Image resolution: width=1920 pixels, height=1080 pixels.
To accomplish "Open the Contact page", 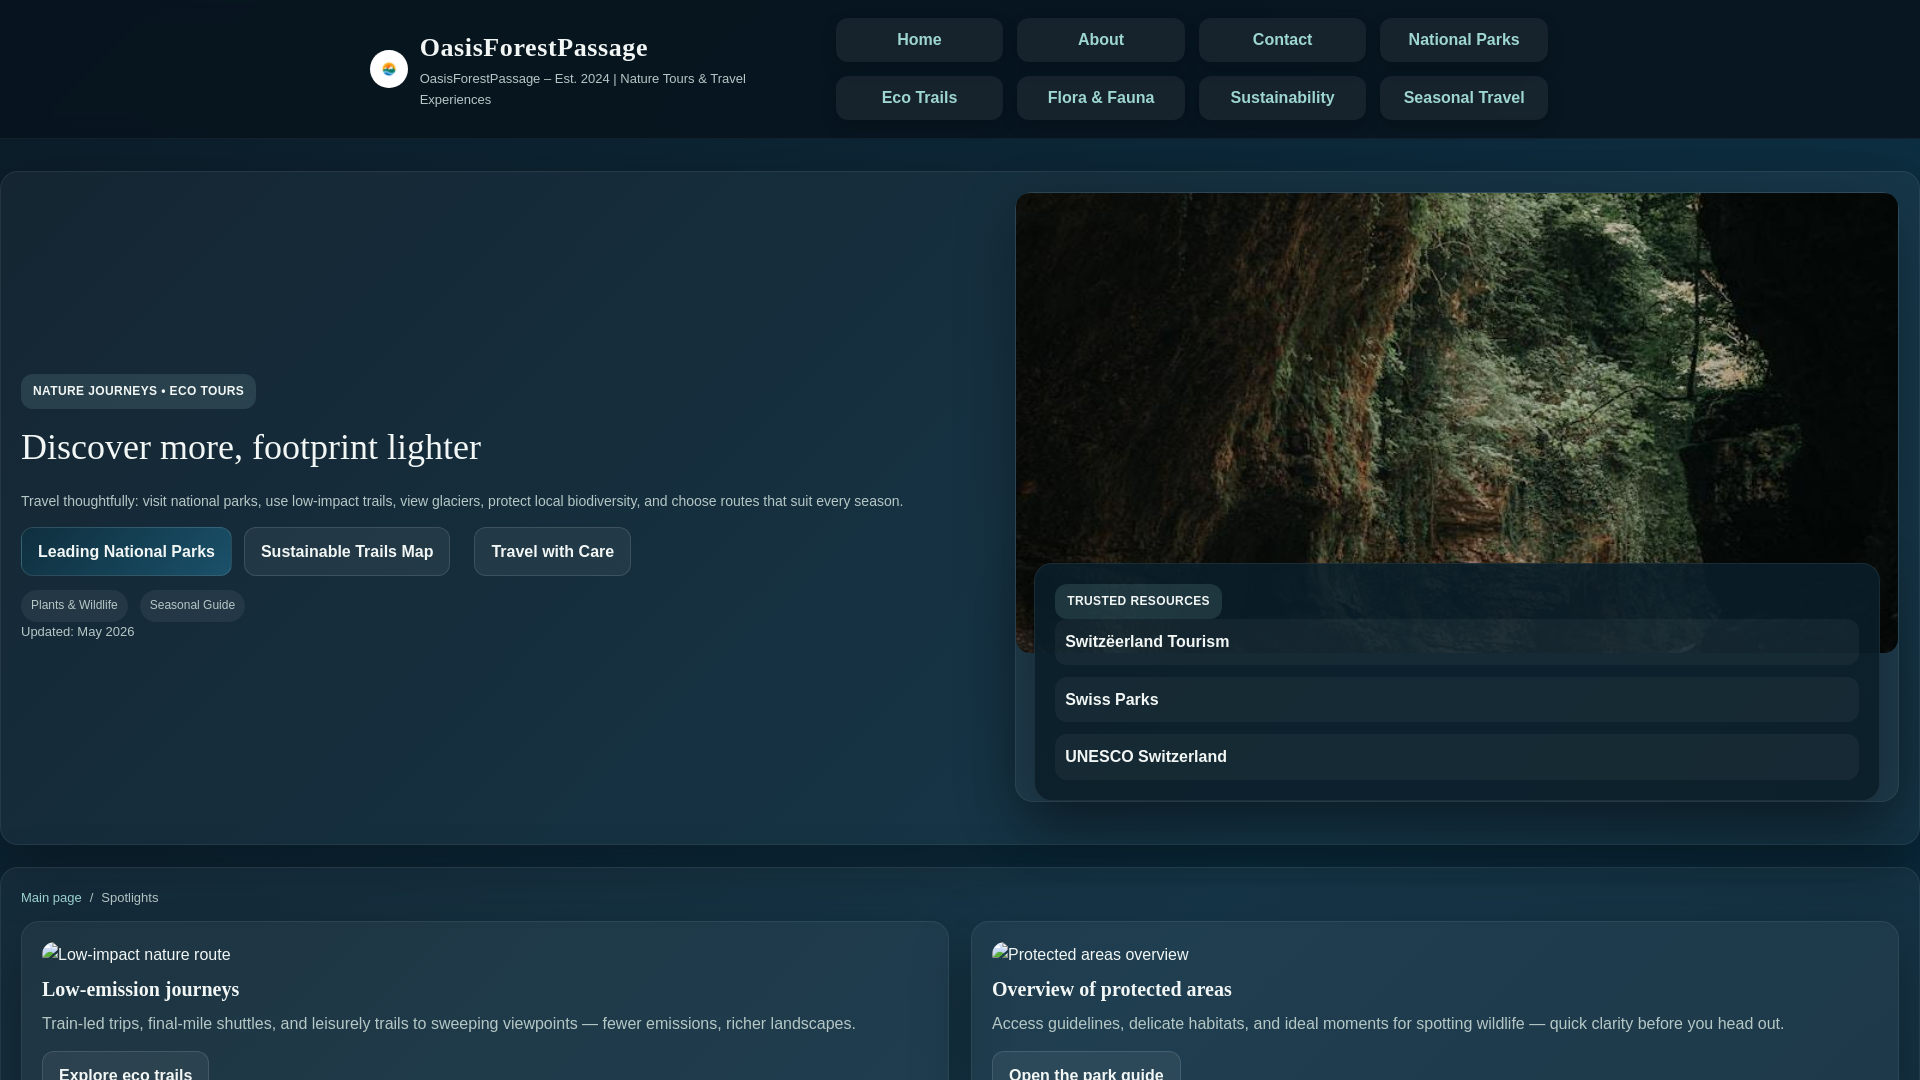I will click(x=1282, y=40).
